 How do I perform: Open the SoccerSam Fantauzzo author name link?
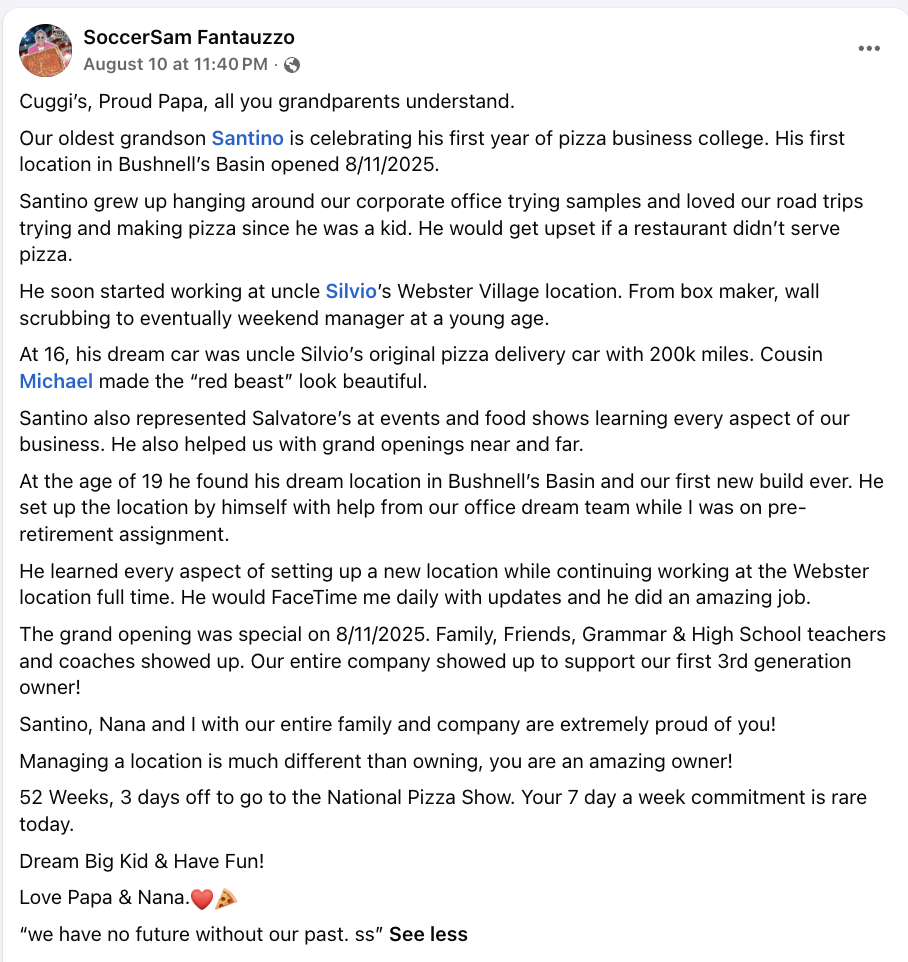click(x=189, y=37)
